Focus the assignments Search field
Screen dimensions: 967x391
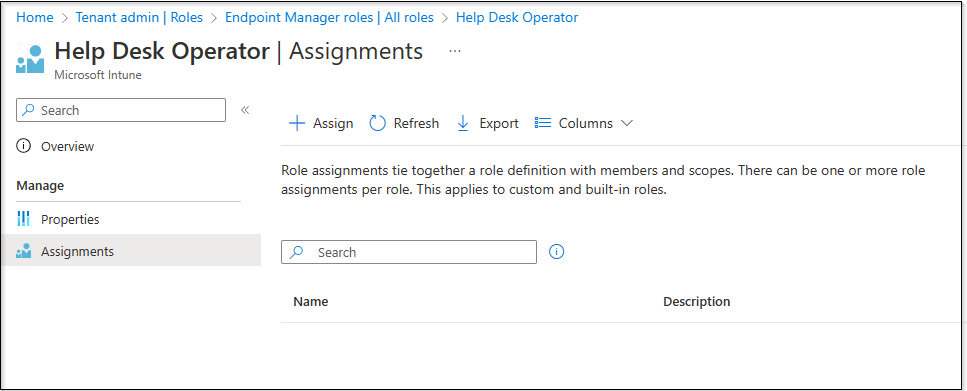[409, 252]
